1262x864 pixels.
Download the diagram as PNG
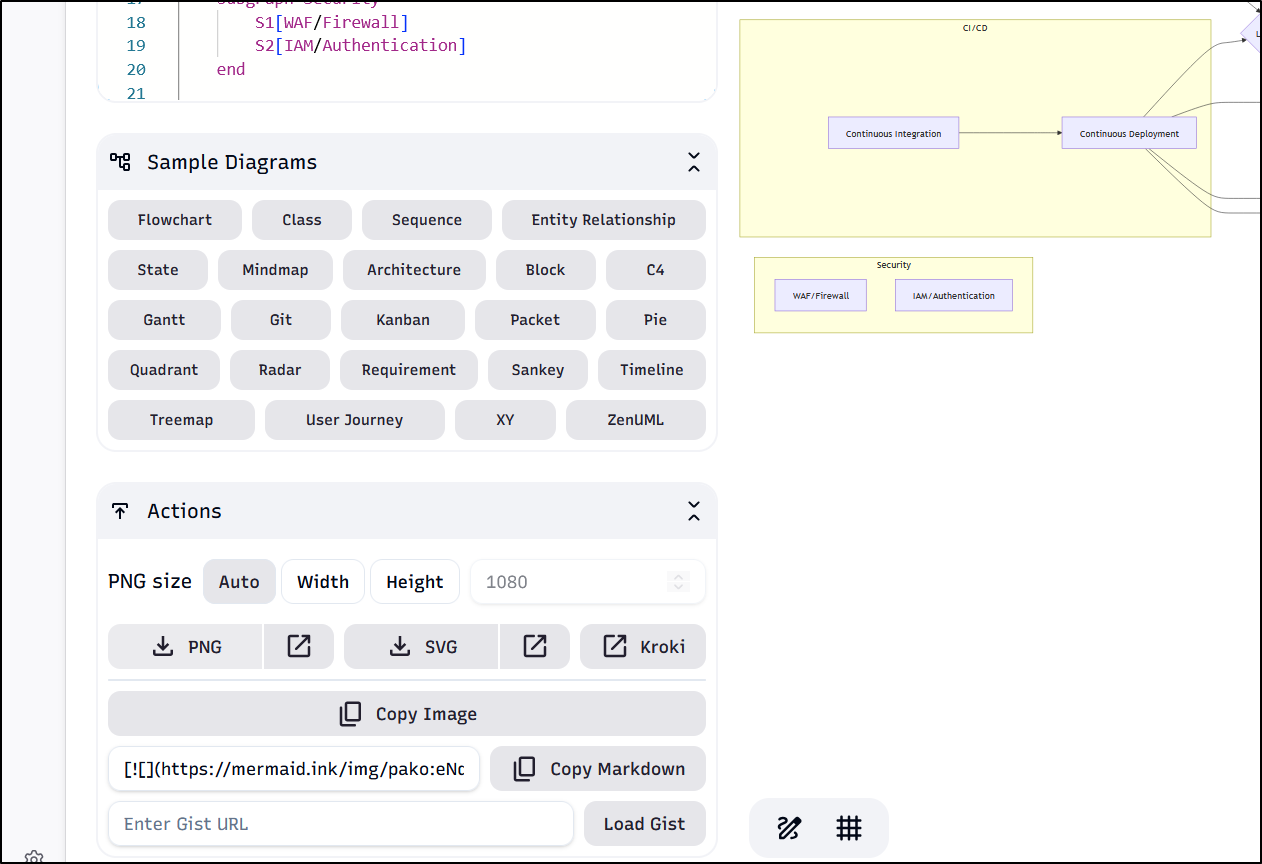(186, 647)
